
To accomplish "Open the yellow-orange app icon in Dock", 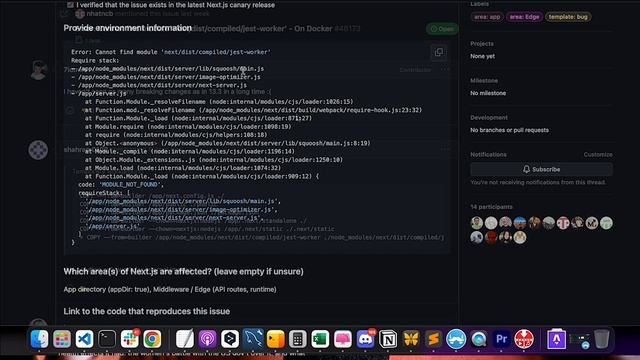I will (275, 339).
